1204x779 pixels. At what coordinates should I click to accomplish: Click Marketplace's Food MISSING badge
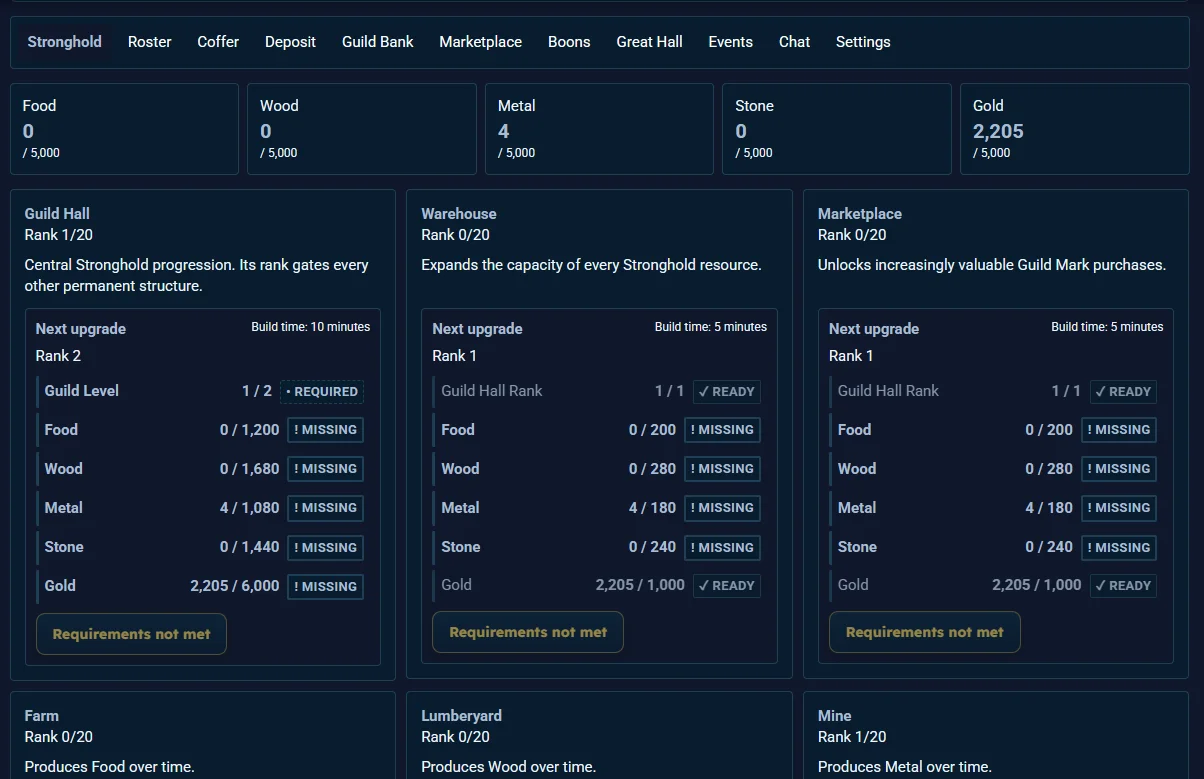(1119, 430)
